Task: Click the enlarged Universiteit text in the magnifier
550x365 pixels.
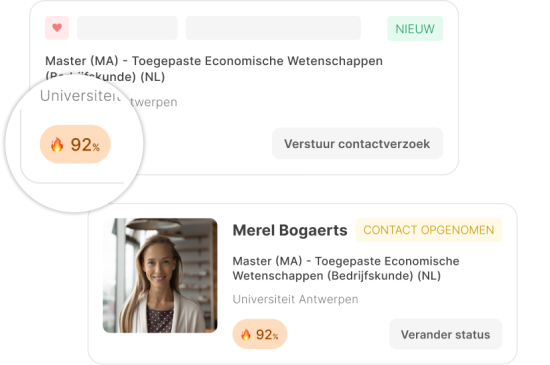Action: (81, 96)
